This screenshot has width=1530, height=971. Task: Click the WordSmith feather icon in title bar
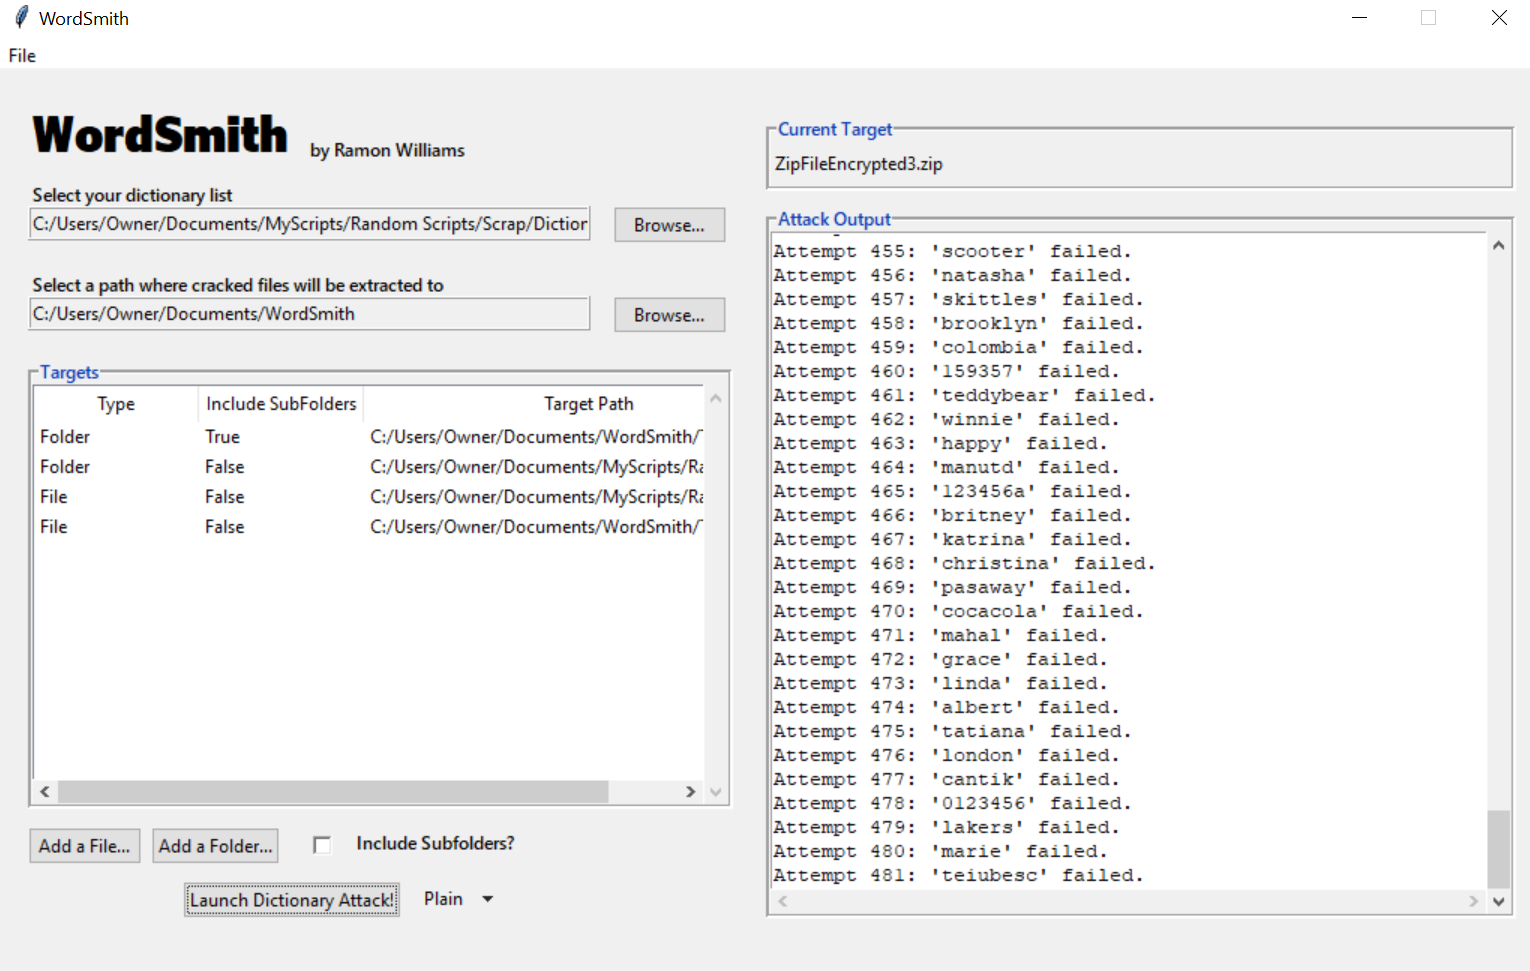coord(21,17)
